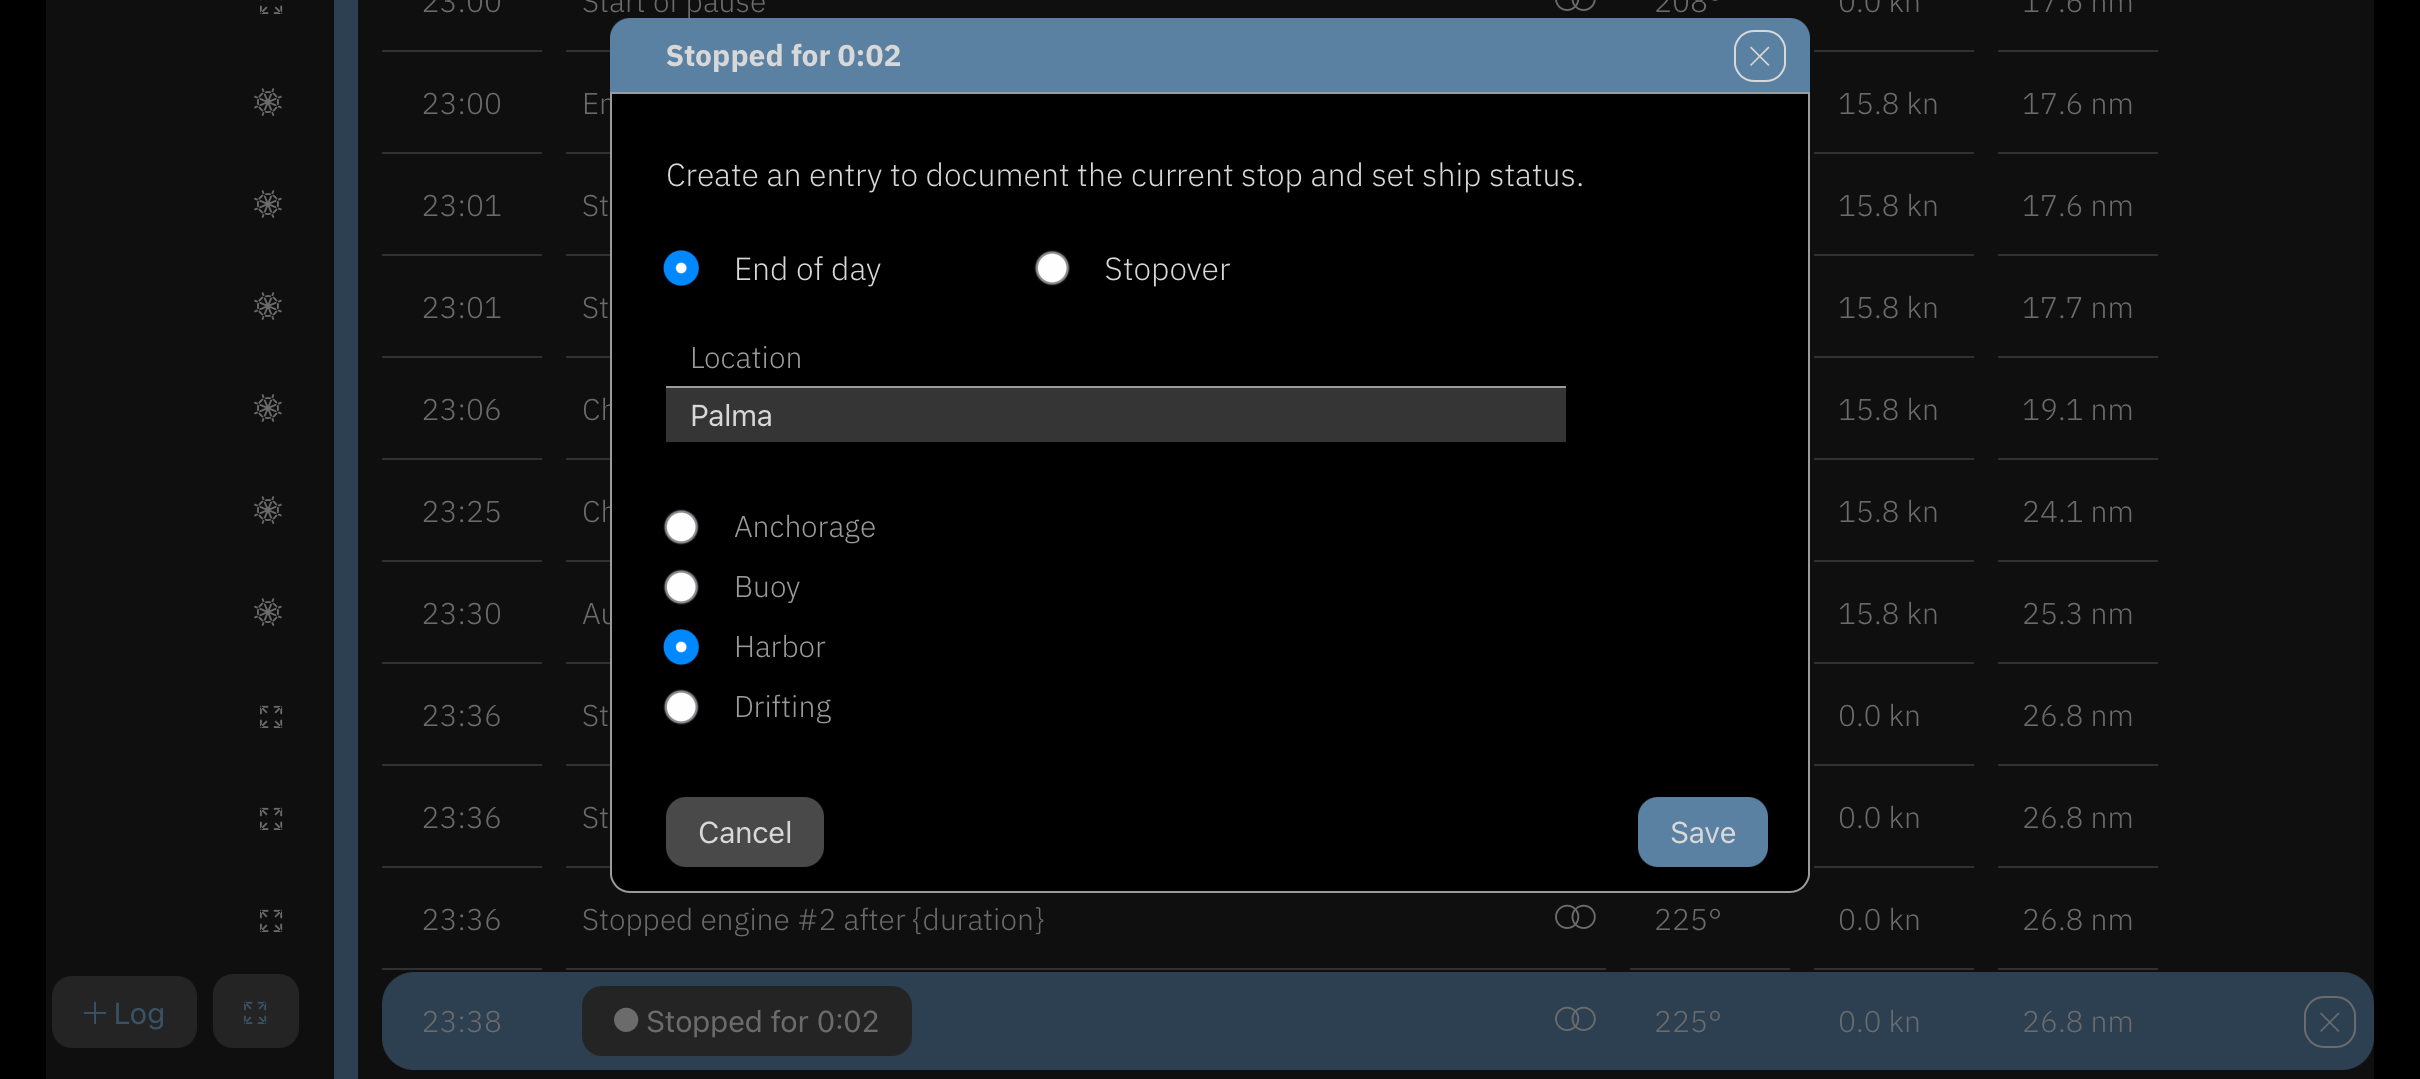Cancel the stopped dialog
Image resolution: width=2420 pixels, height=1079 pixels.
pos(745,832)
